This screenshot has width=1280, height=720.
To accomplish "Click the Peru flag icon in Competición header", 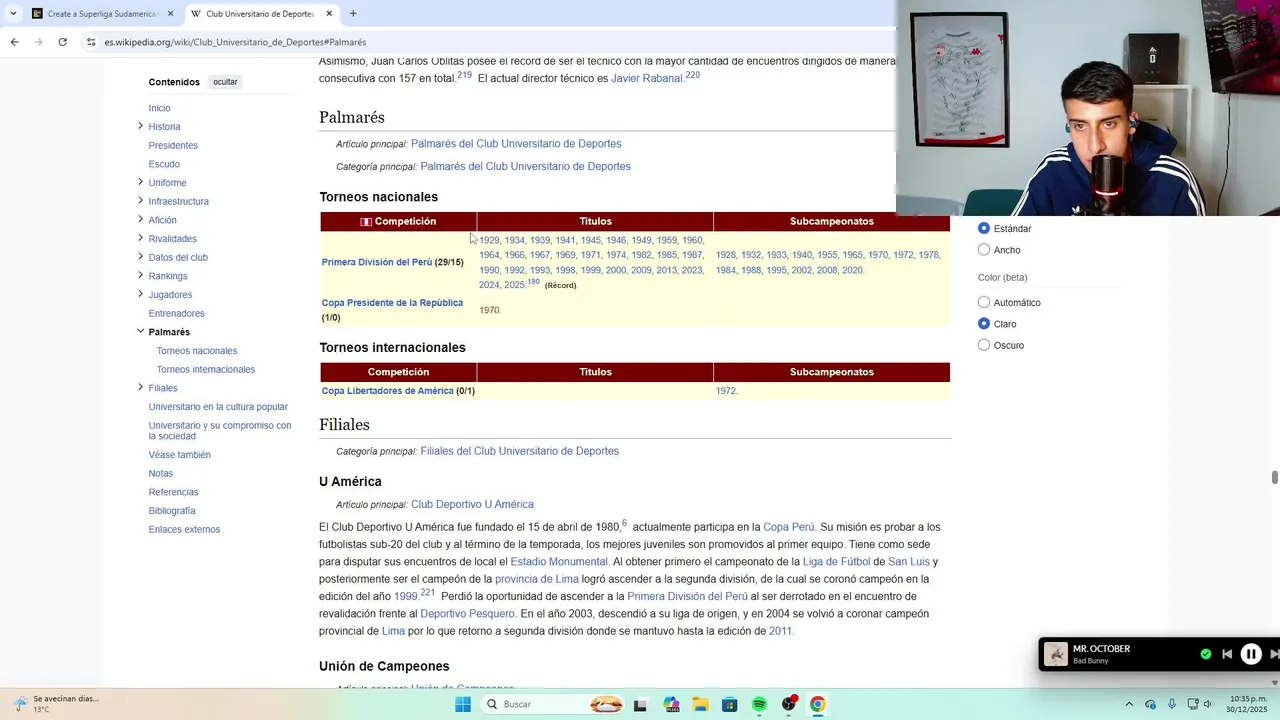I will point(366,222).
